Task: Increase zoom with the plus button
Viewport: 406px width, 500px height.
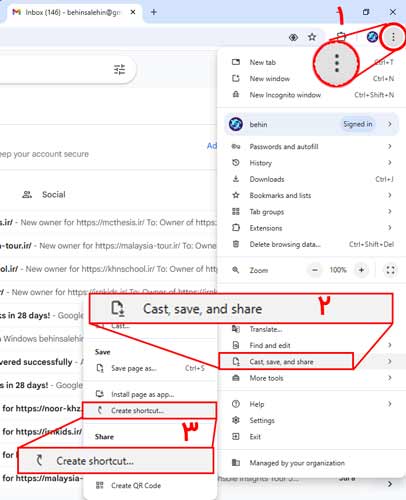Action: pos(361,270)
